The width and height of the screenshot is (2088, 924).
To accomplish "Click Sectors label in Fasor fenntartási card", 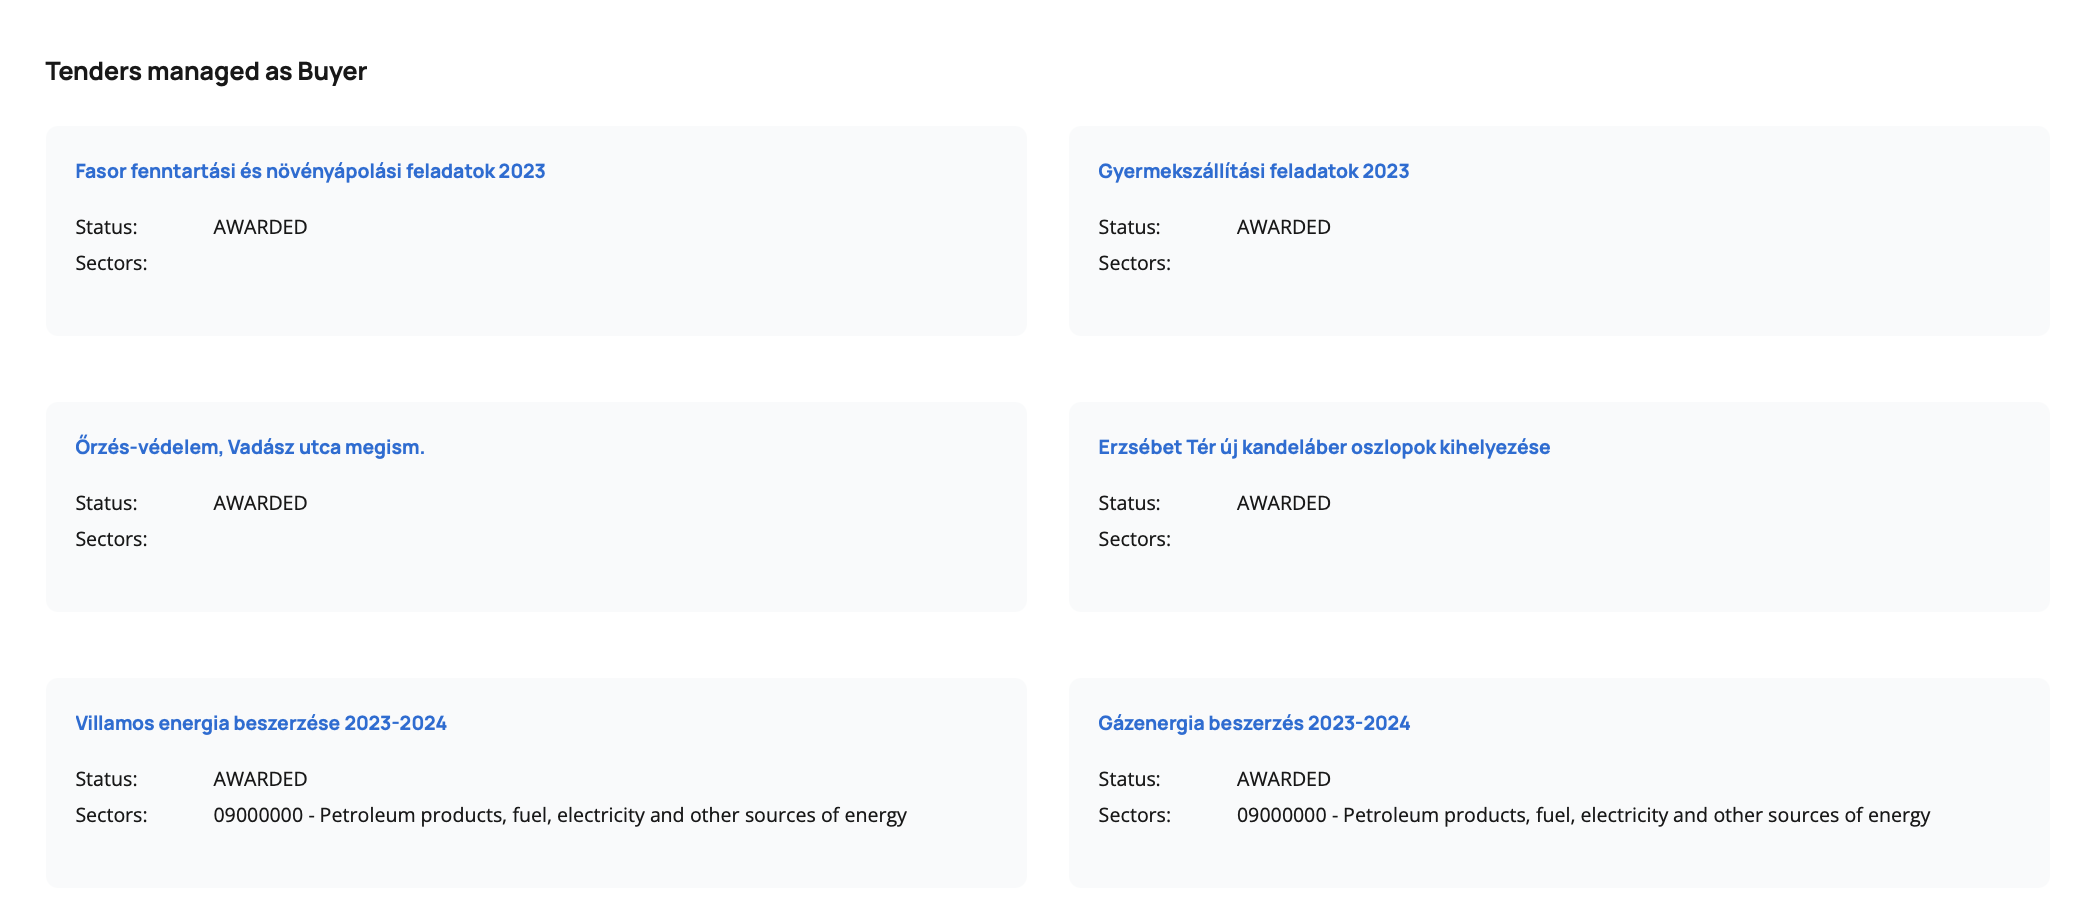I will (x=111, y=263).
